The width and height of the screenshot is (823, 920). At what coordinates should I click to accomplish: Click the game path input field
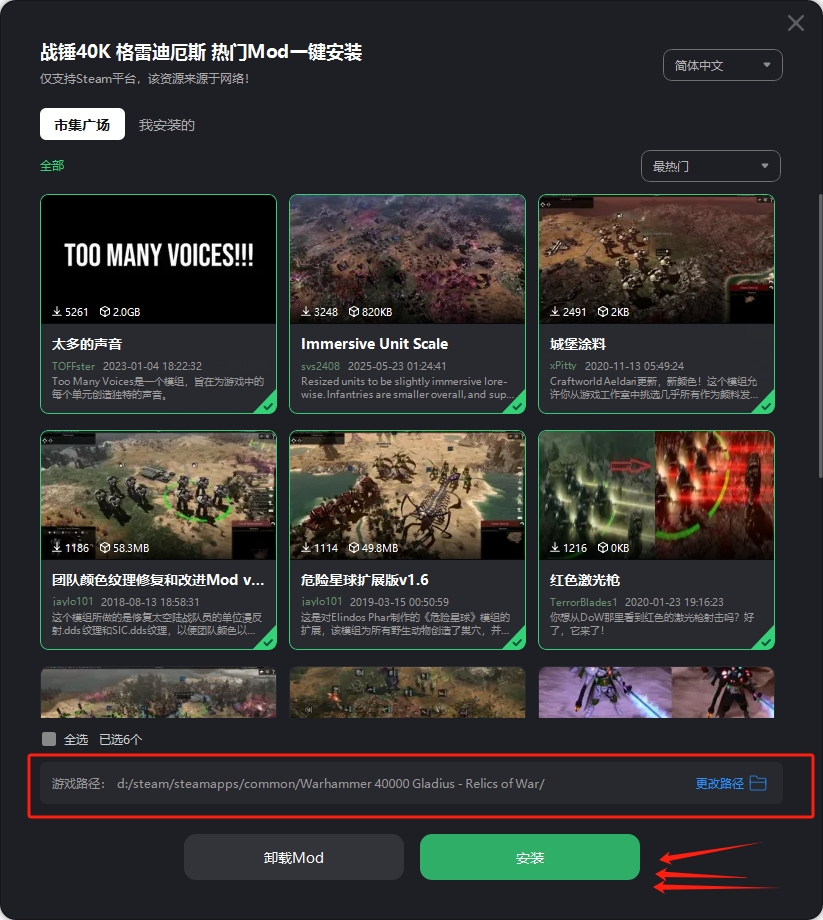tap(411, 783)
